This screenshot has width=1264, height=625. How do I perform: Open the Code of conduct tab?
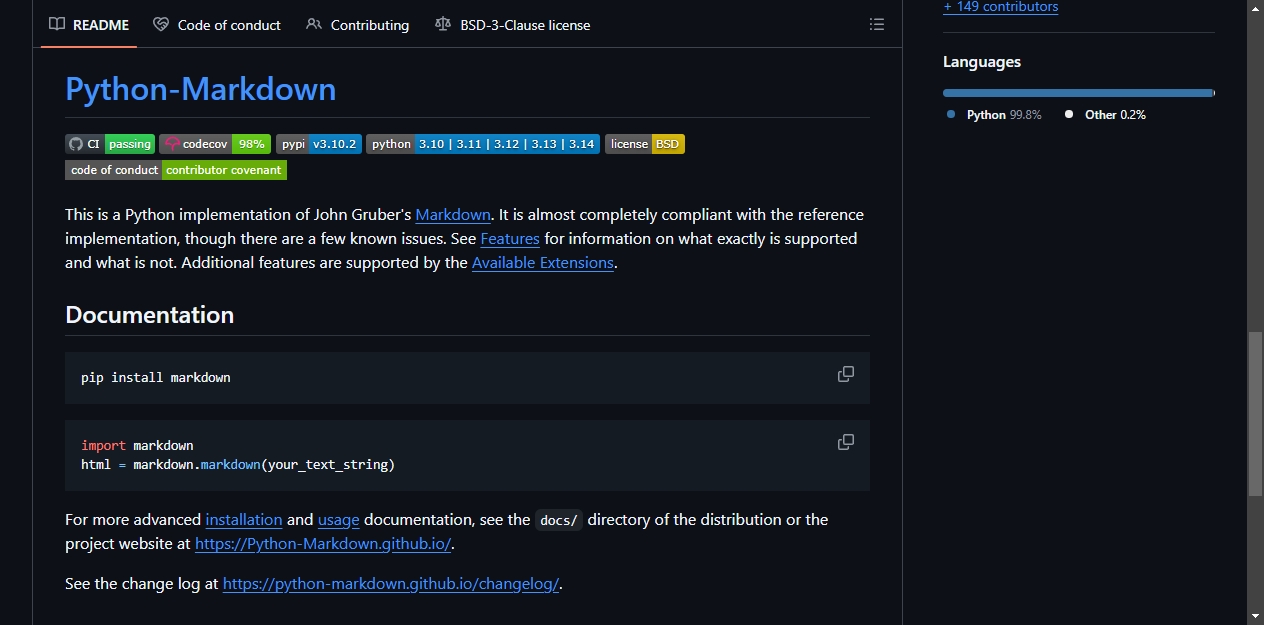coord(217,25)
